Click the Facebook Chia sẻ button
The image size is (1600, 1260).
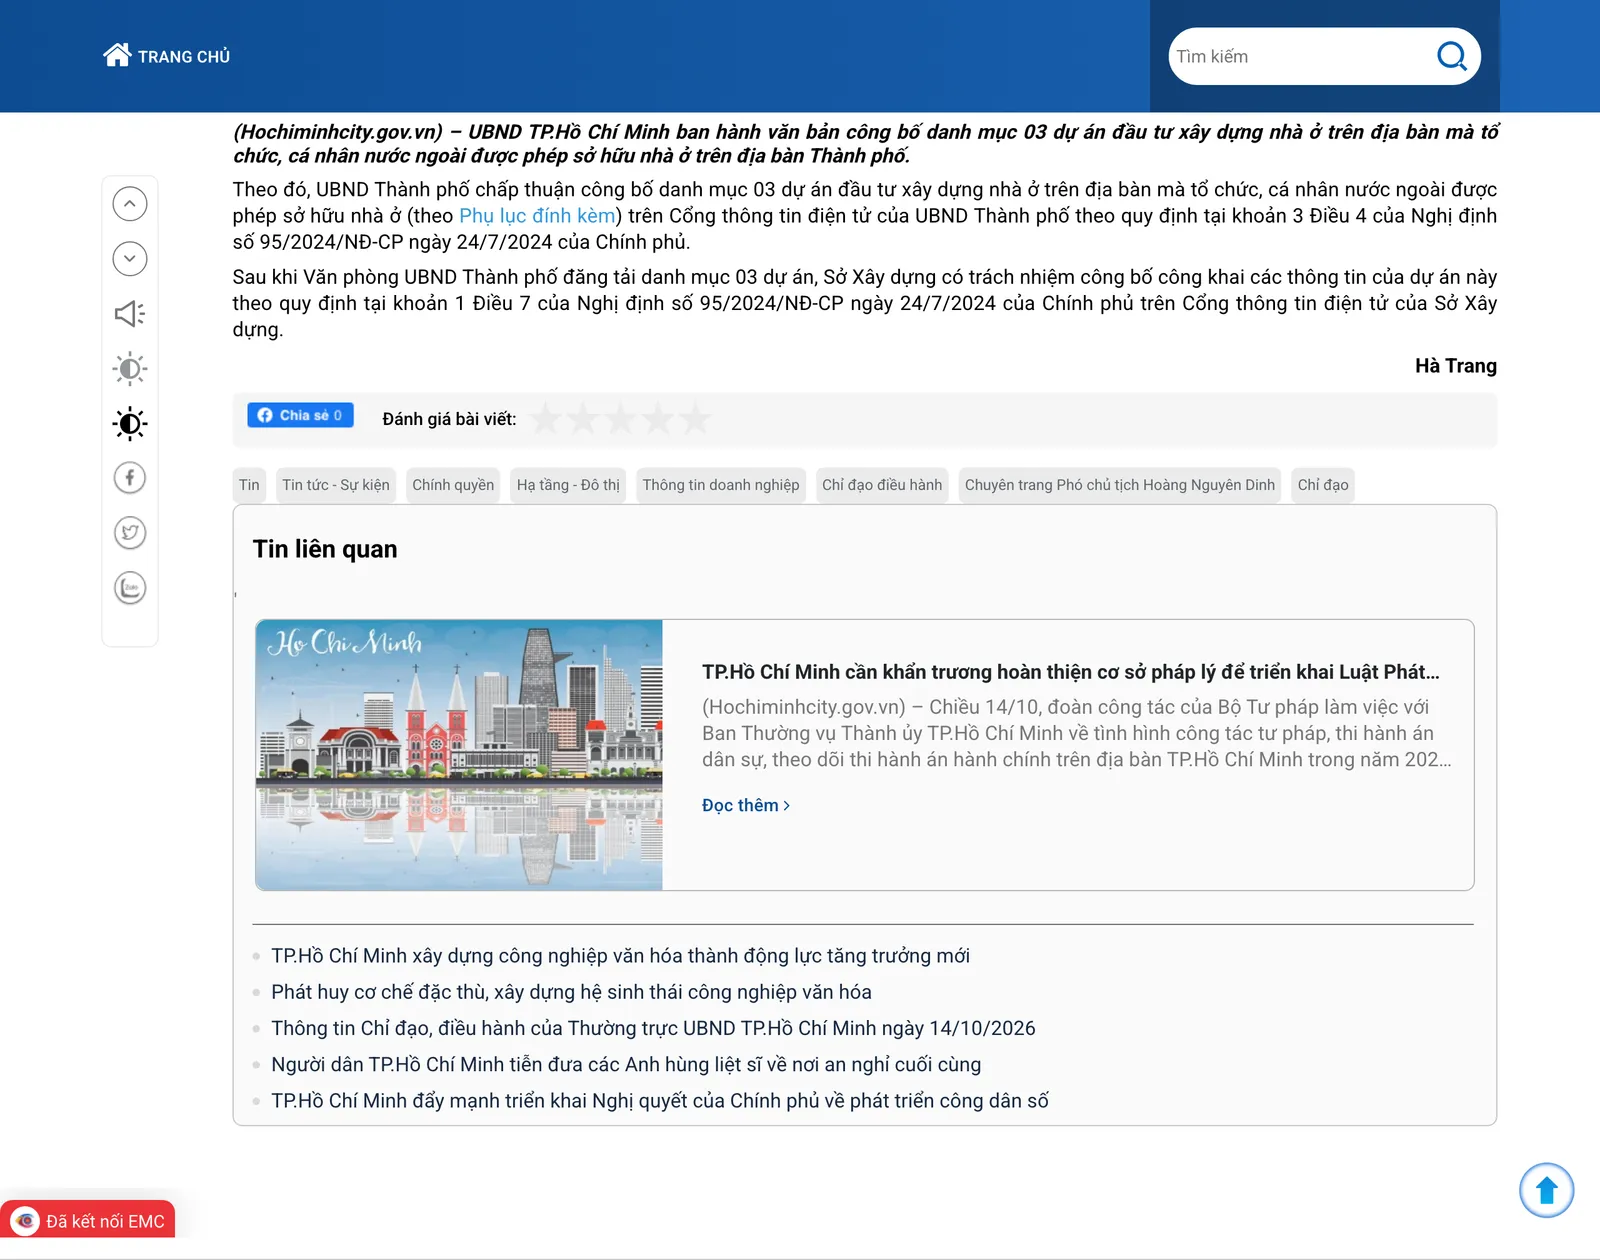[x=300, y=415]
